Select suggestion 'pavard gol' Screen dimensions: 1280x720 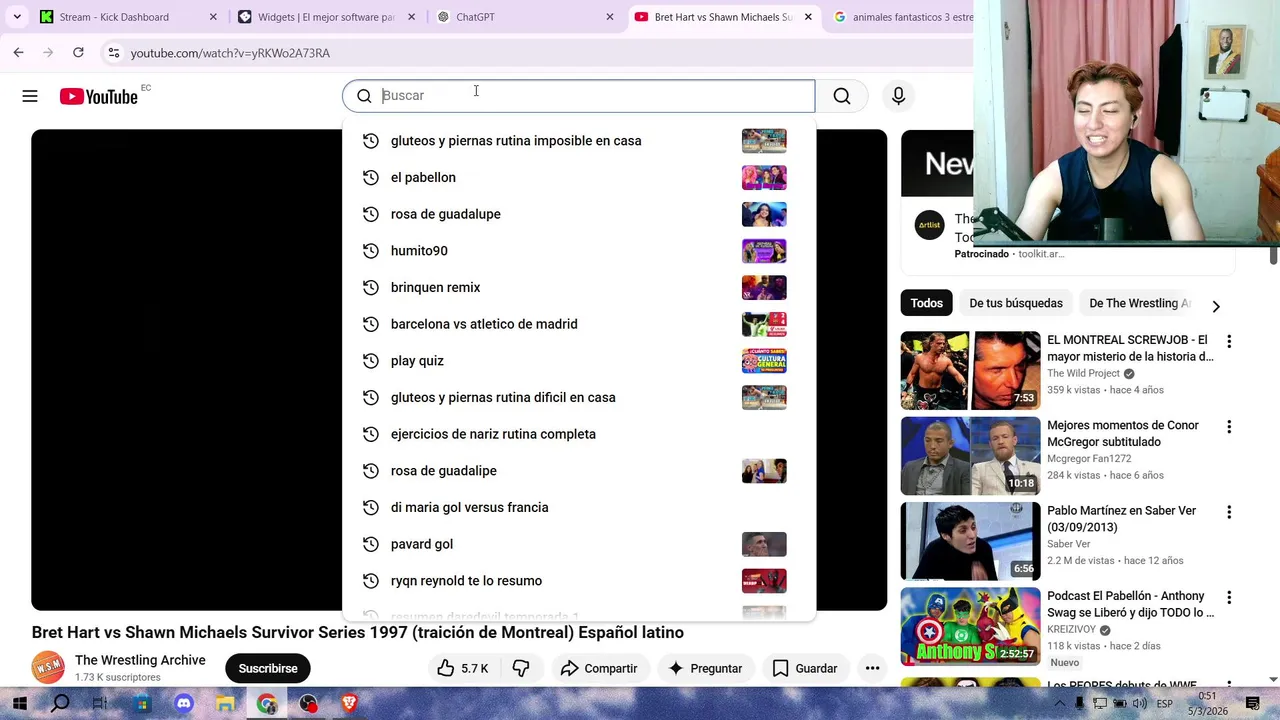point(579,544)
